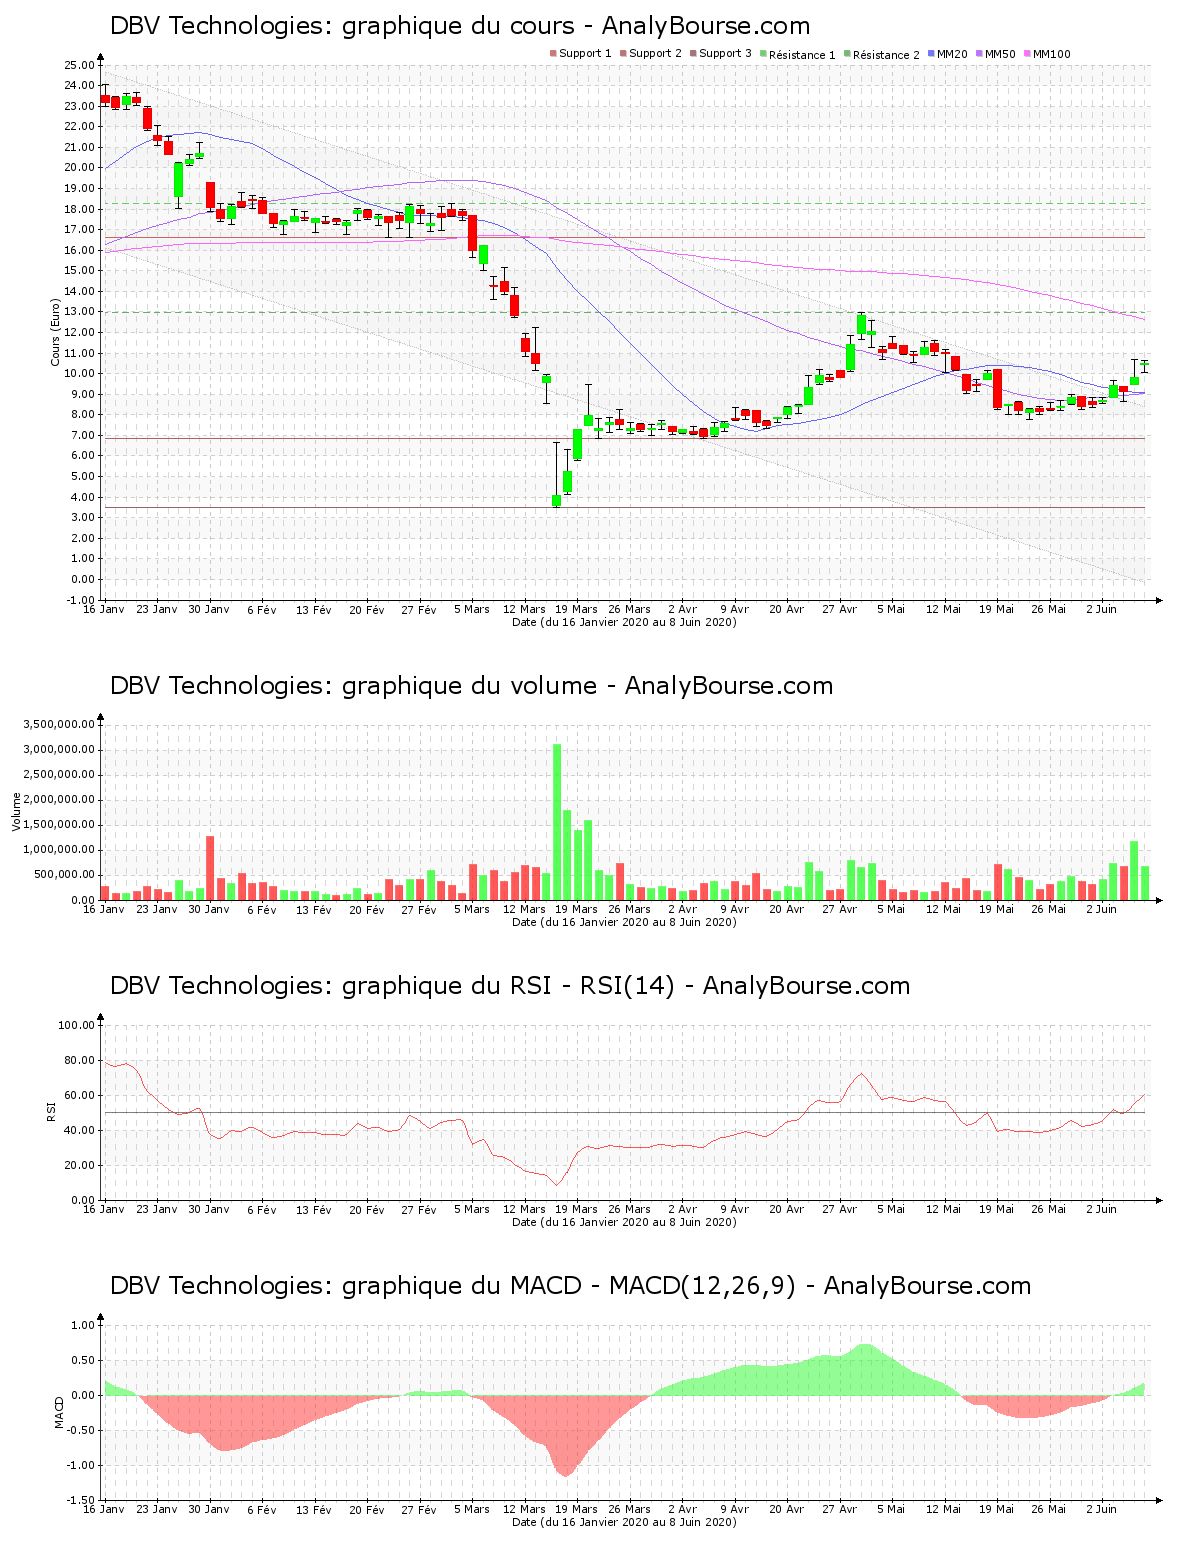Select the MM100 legend label
The height and width of the screenshot is (1550, 1200).
click(1051, 54)
